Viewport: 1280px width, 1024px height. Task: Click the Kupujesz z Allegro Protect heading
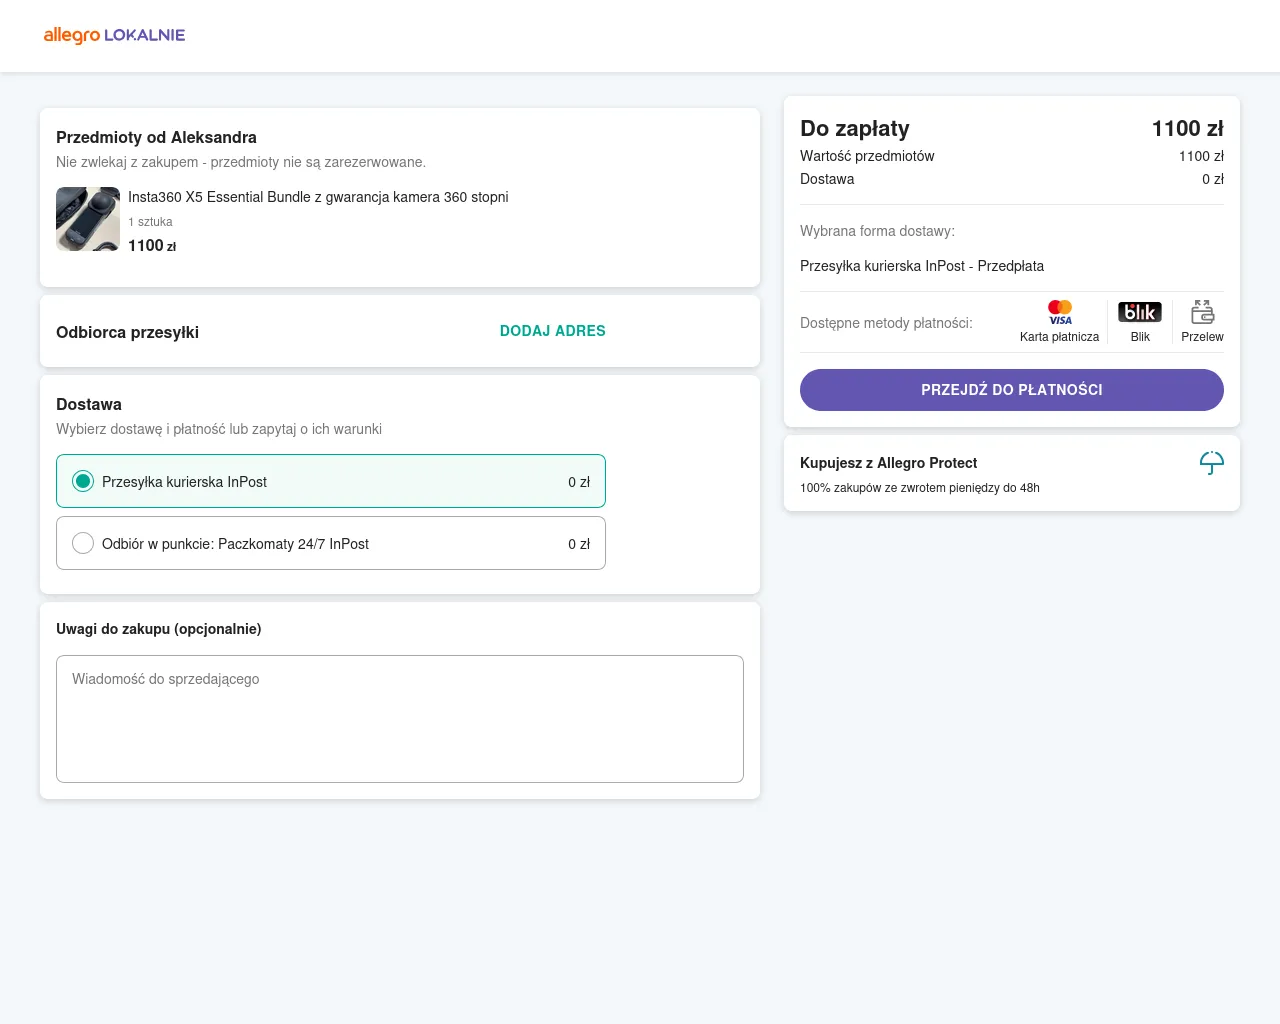889,463
